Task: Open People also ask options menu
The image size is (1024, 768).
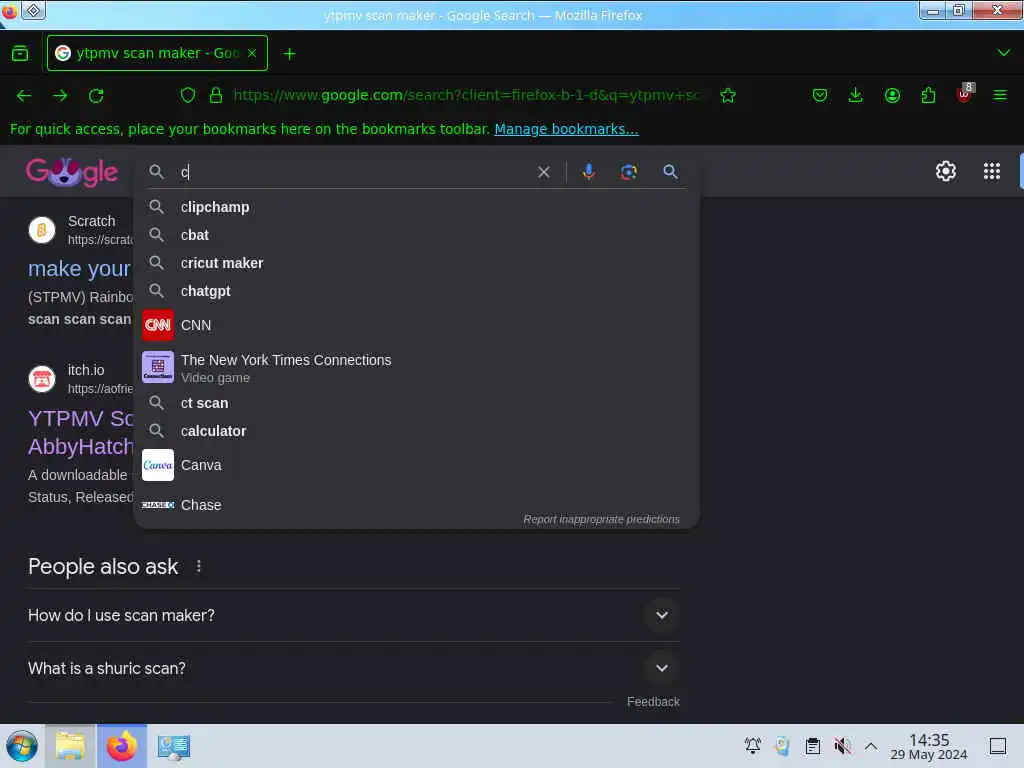Action: (x=199, y=566)
